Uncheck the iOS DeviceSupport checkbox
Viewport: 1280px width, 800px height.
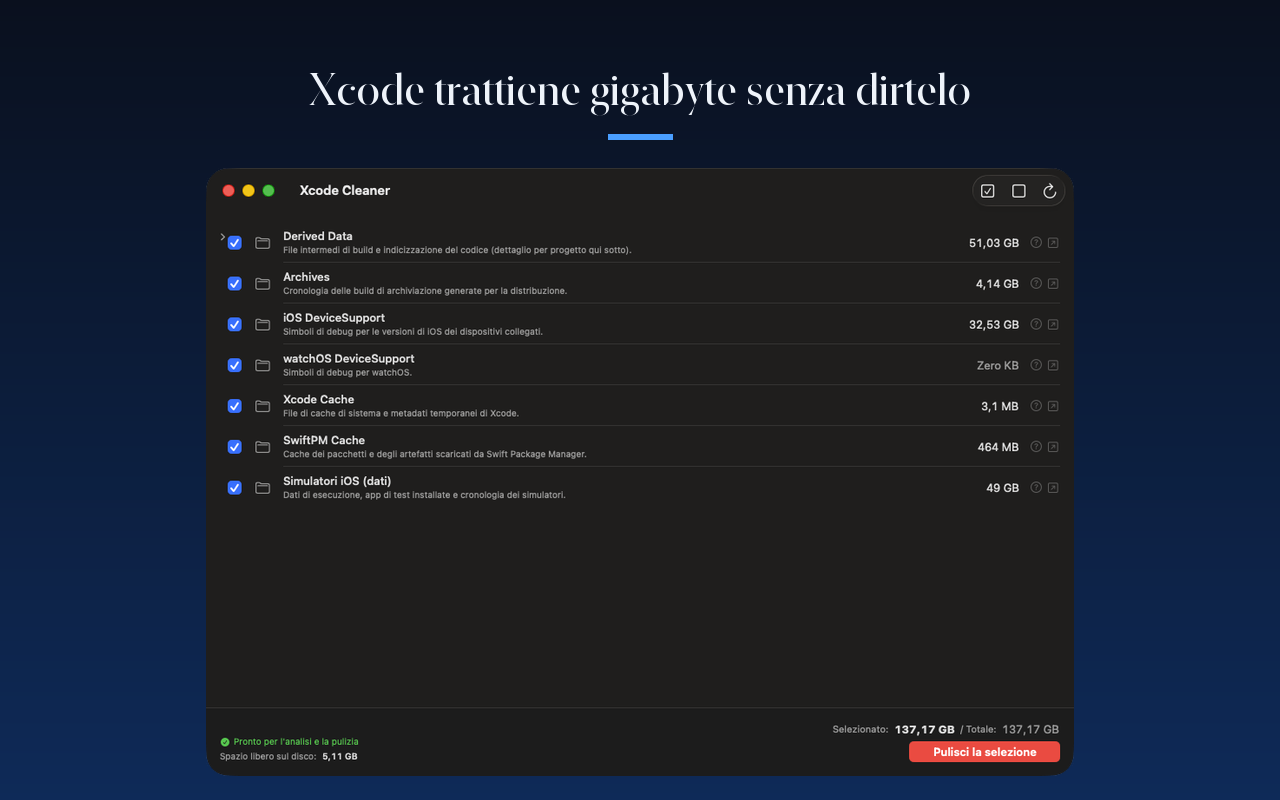click(234, 325)
